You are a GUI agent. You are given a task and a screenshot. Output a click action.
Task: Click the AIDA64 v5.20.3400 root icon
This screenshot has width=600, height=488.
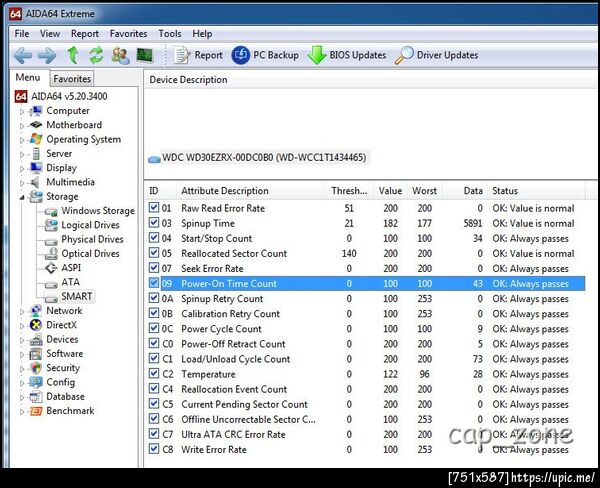[x=21, y=96]
